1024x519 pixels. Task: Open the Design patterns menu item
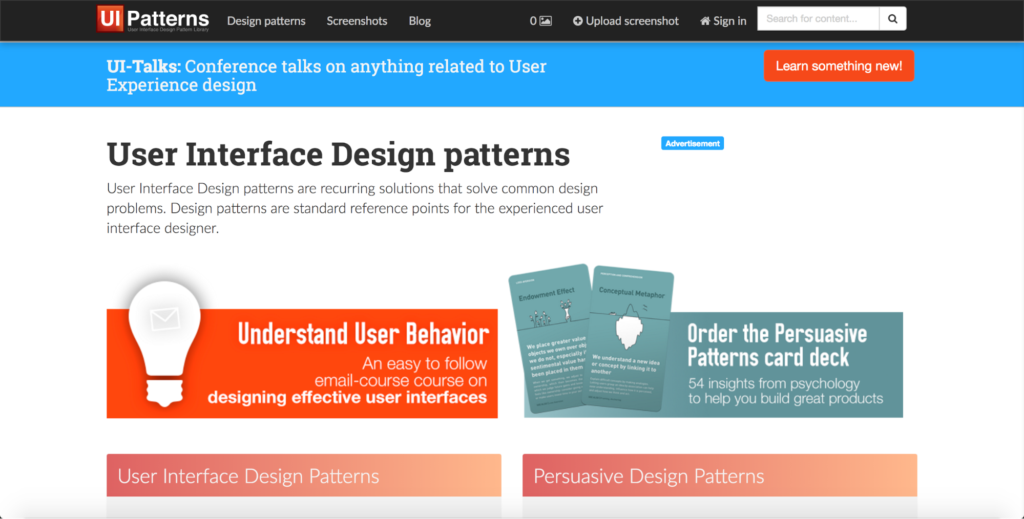click(x=266, y=21)
